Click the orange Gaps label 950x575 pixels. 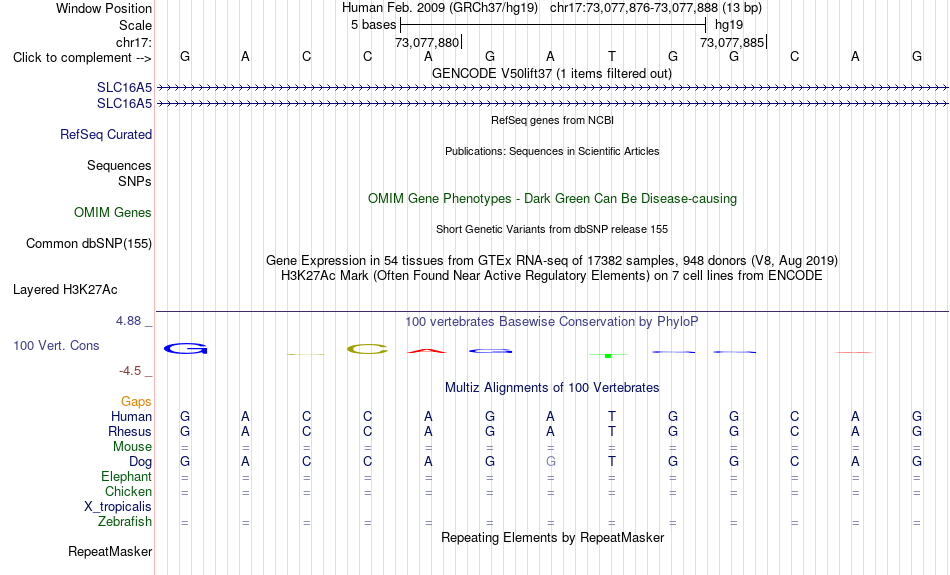tap(136, 402)
